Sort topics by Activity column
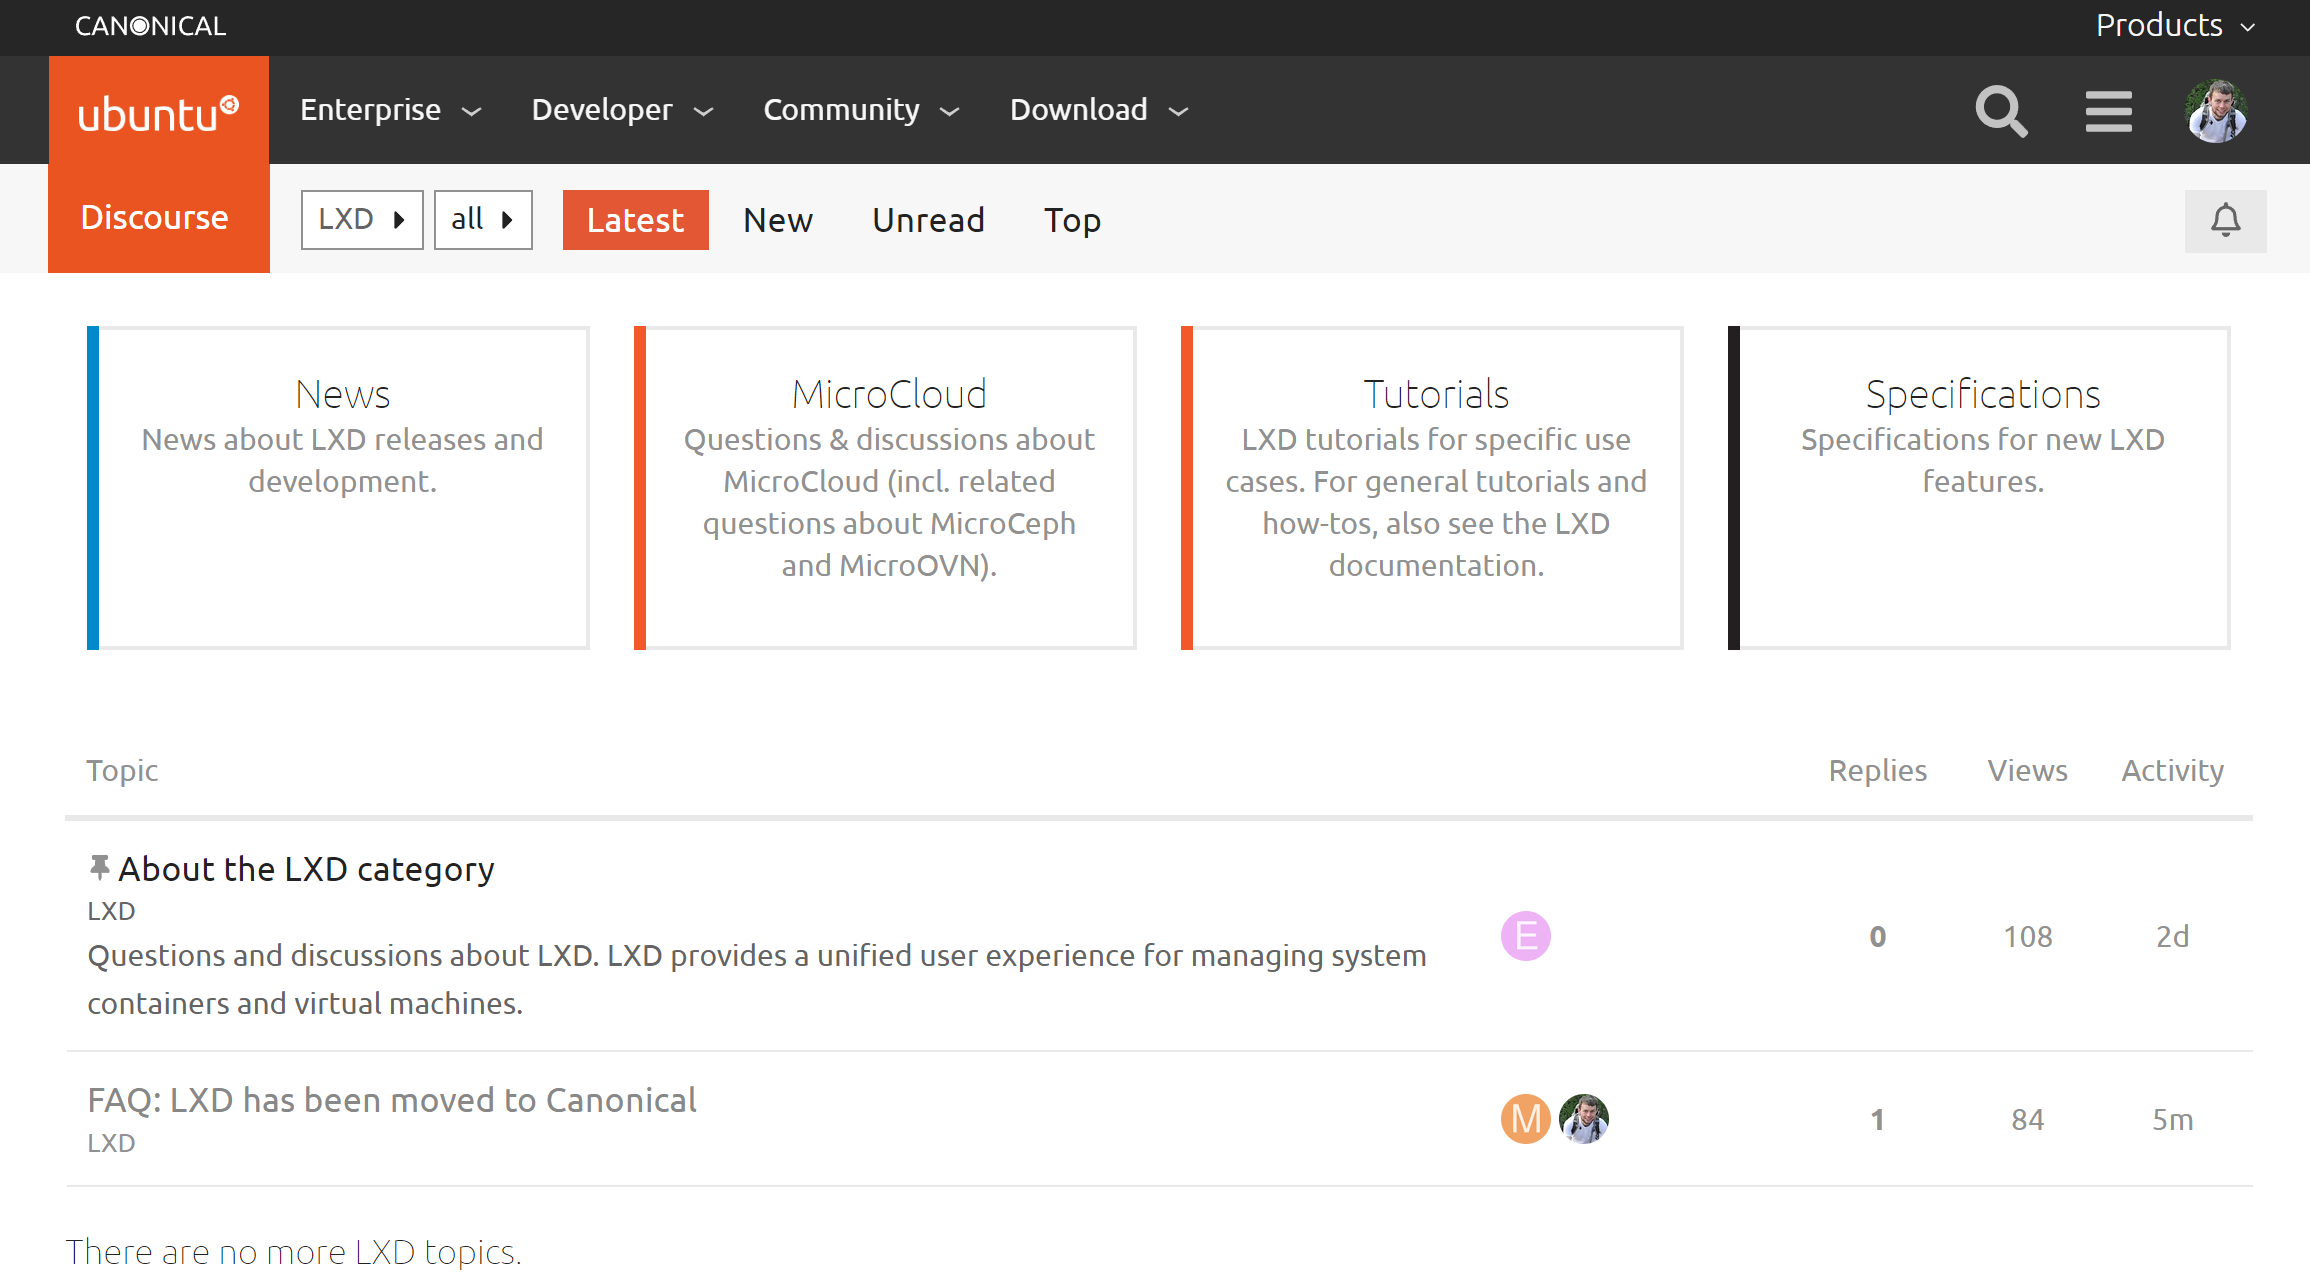This screenshot has width=2310, height=1273. (x=2172, y=770)
